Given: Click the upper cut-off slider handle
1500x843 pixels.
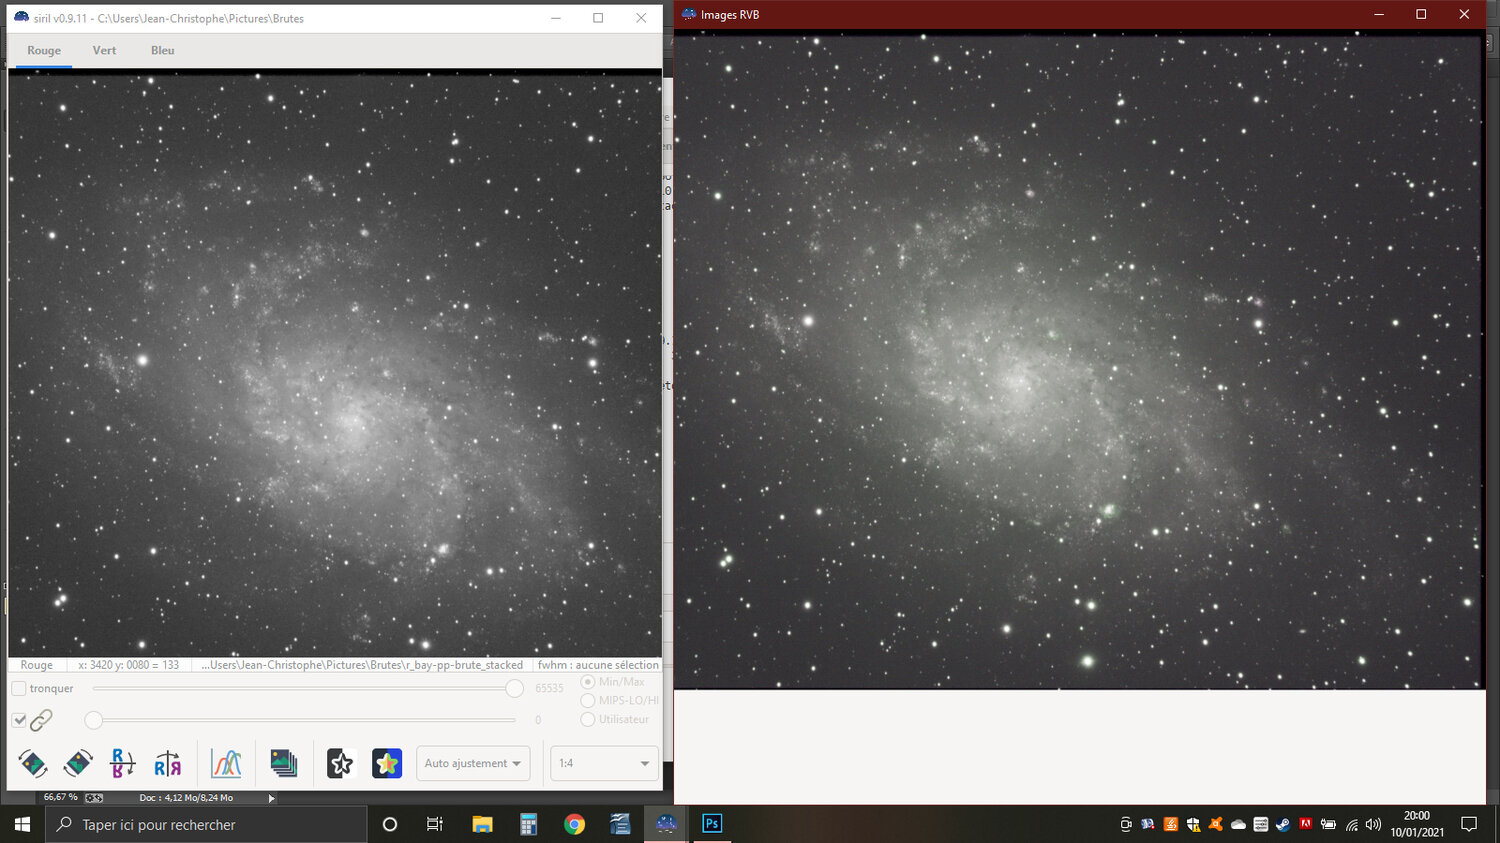Looking at the screenshot, I should (514, 688).
